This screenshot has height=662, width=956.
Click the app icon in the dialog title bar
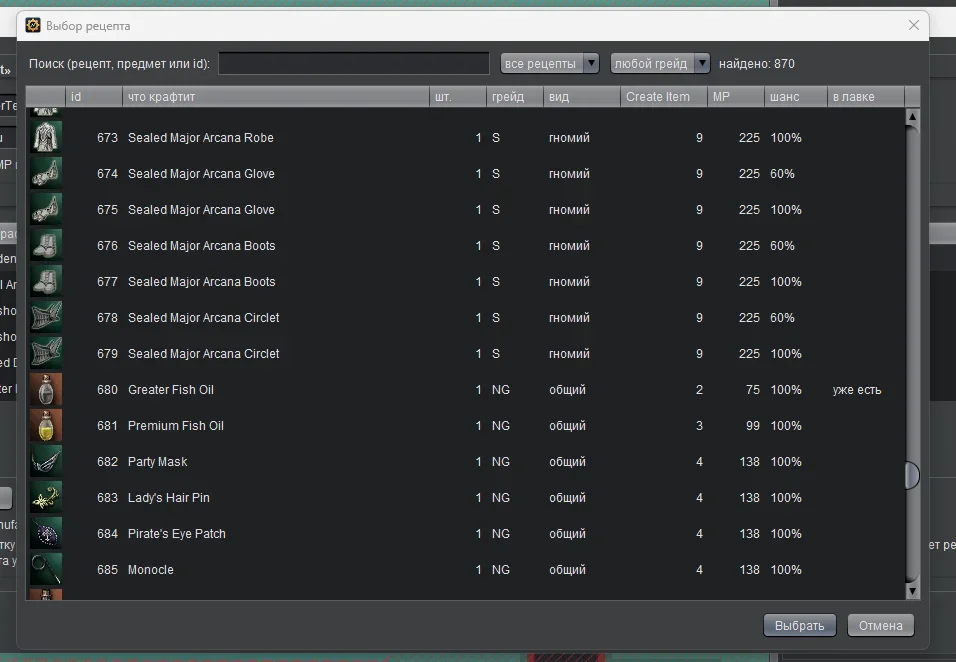[33, 25]
